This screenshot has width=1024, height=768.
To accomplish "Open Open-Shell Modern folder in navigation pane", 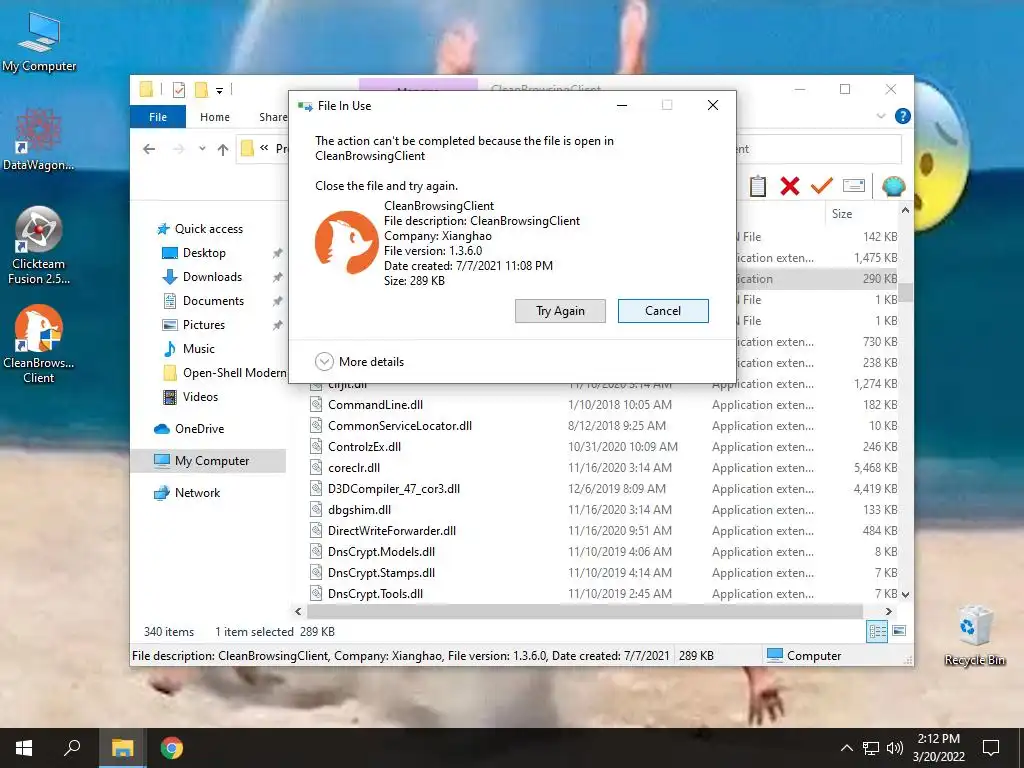I will pyautogui.click(x=224, y=373).
